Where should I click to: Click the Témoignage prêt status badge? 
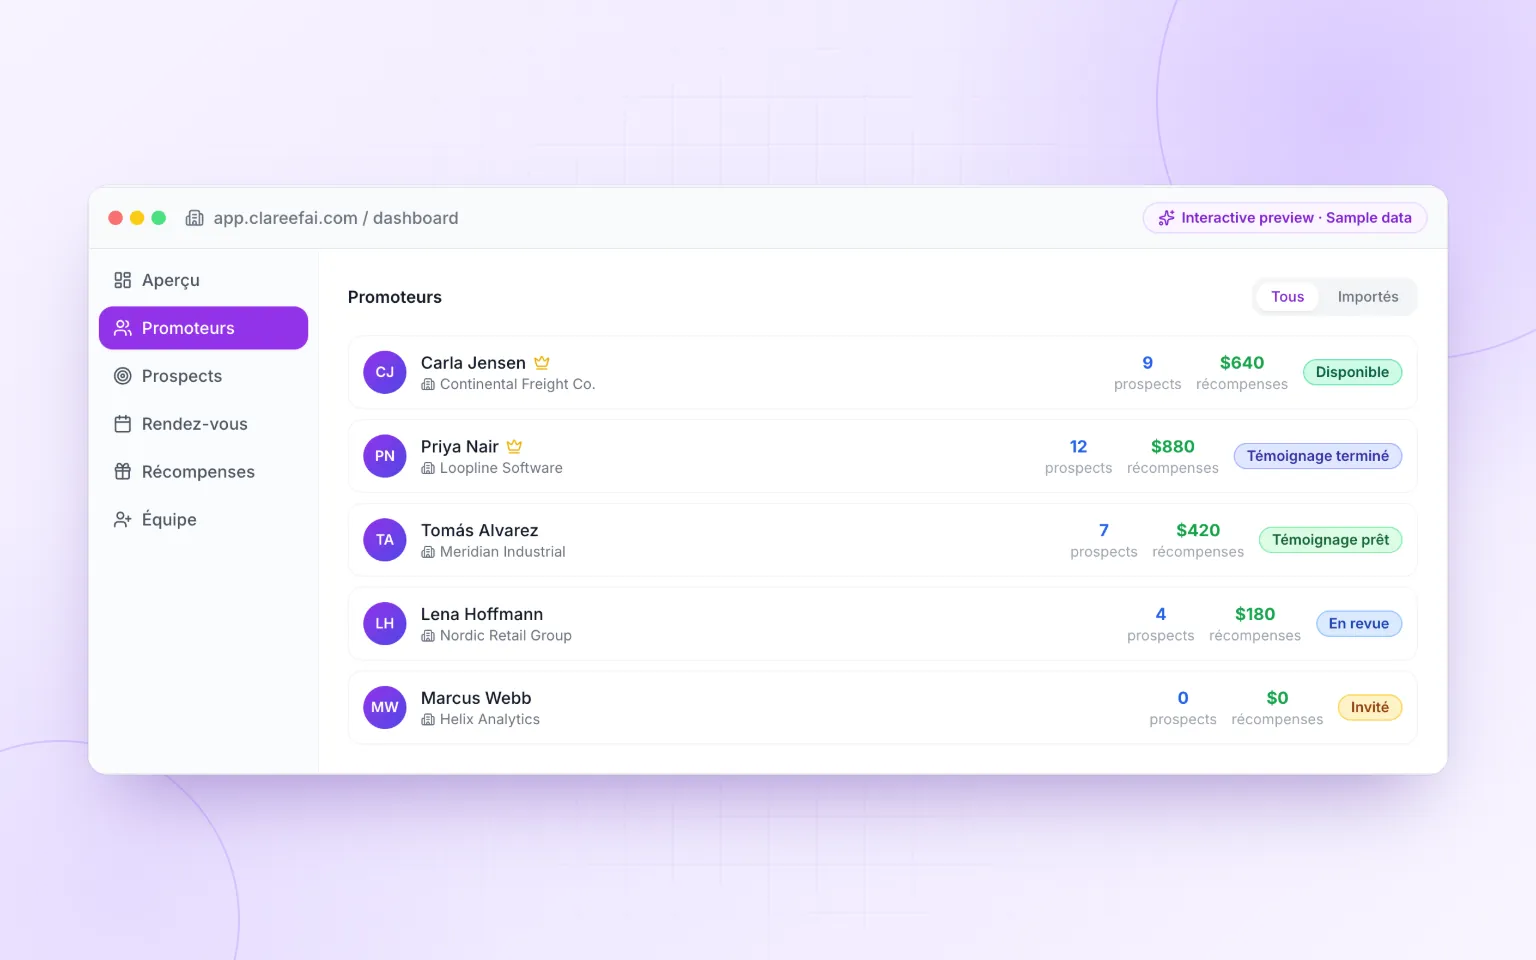(1330, 540)
